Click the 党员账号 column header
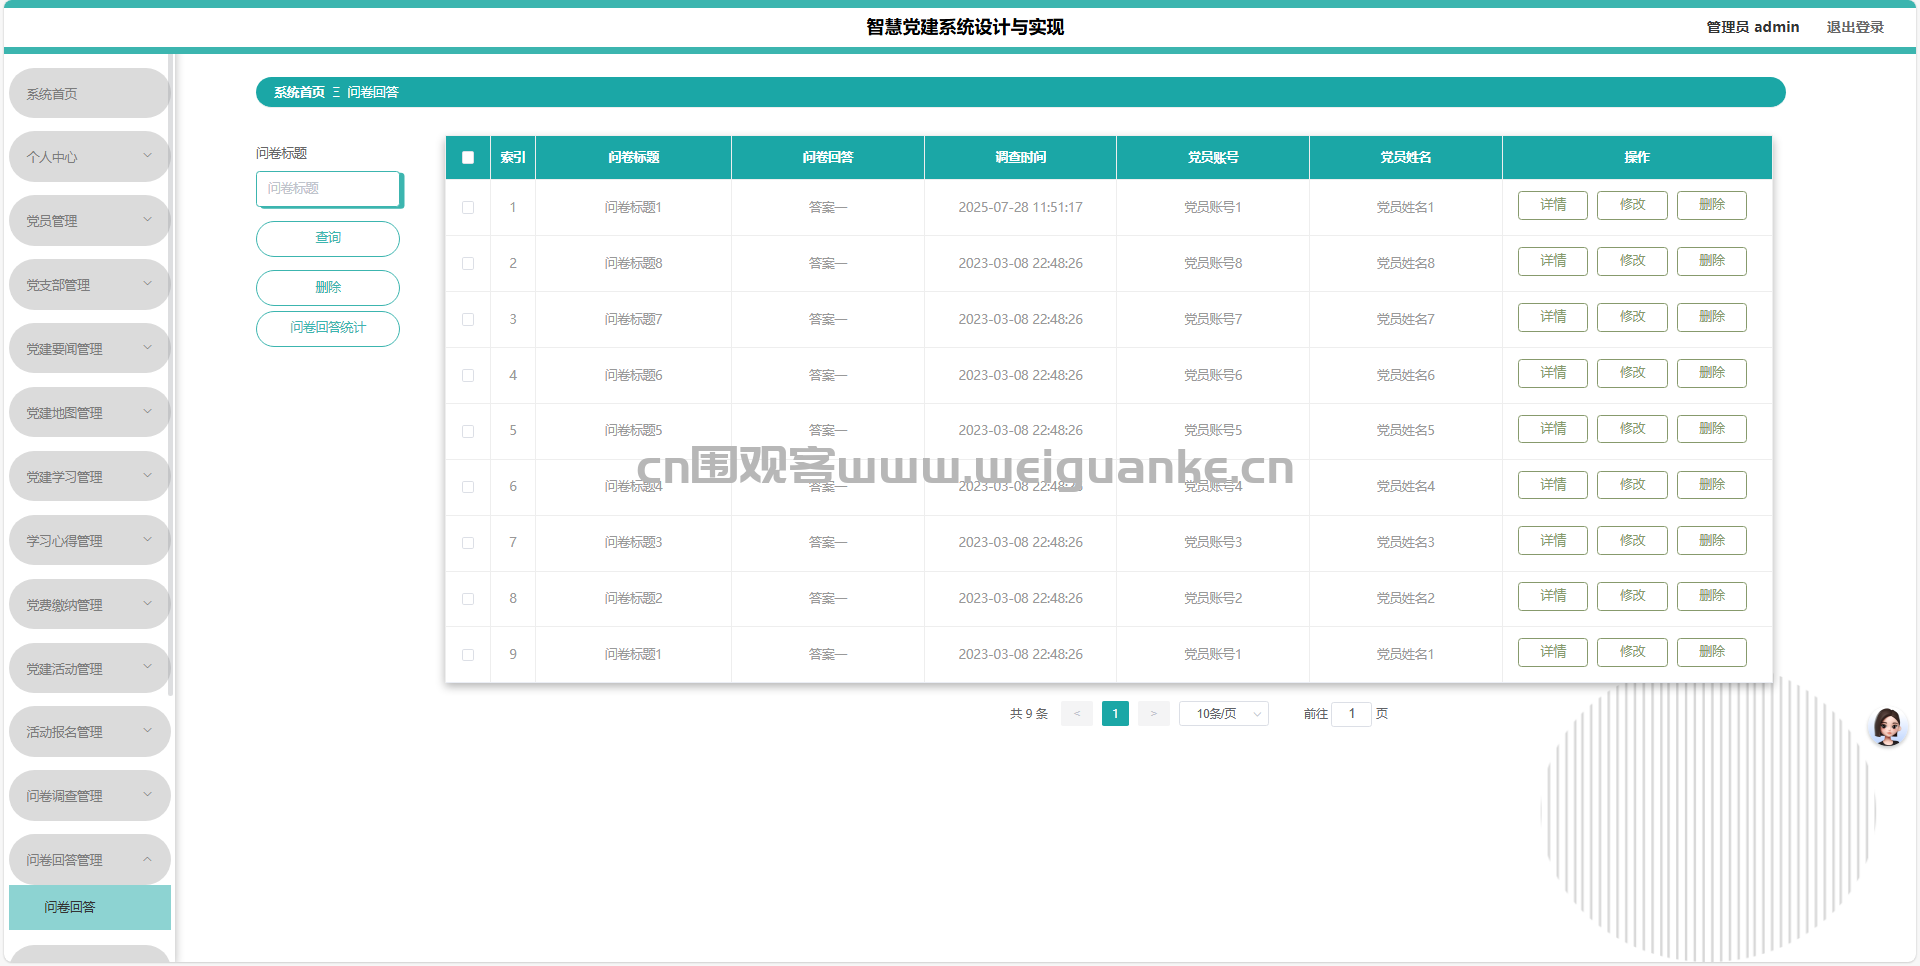This screenshot has width=1920, height=966. [1213, 157]
